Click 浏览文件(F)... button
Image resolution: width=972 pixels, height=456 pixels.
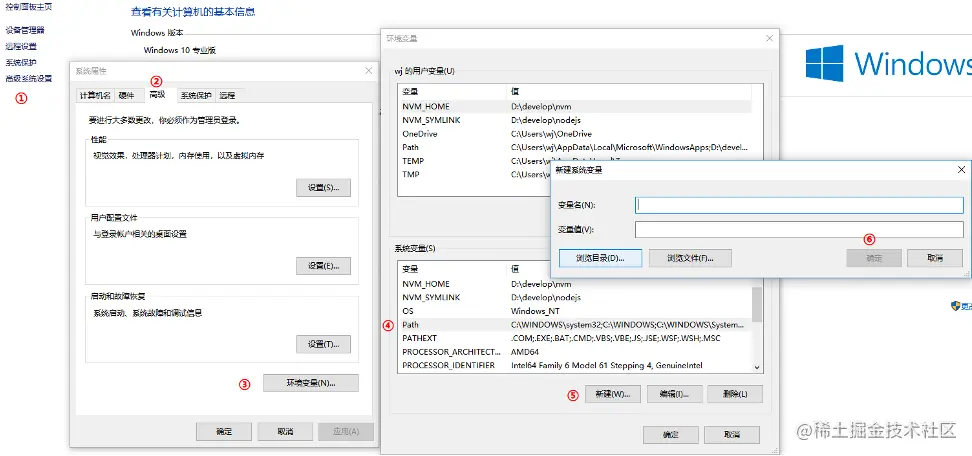click(691, 258)
